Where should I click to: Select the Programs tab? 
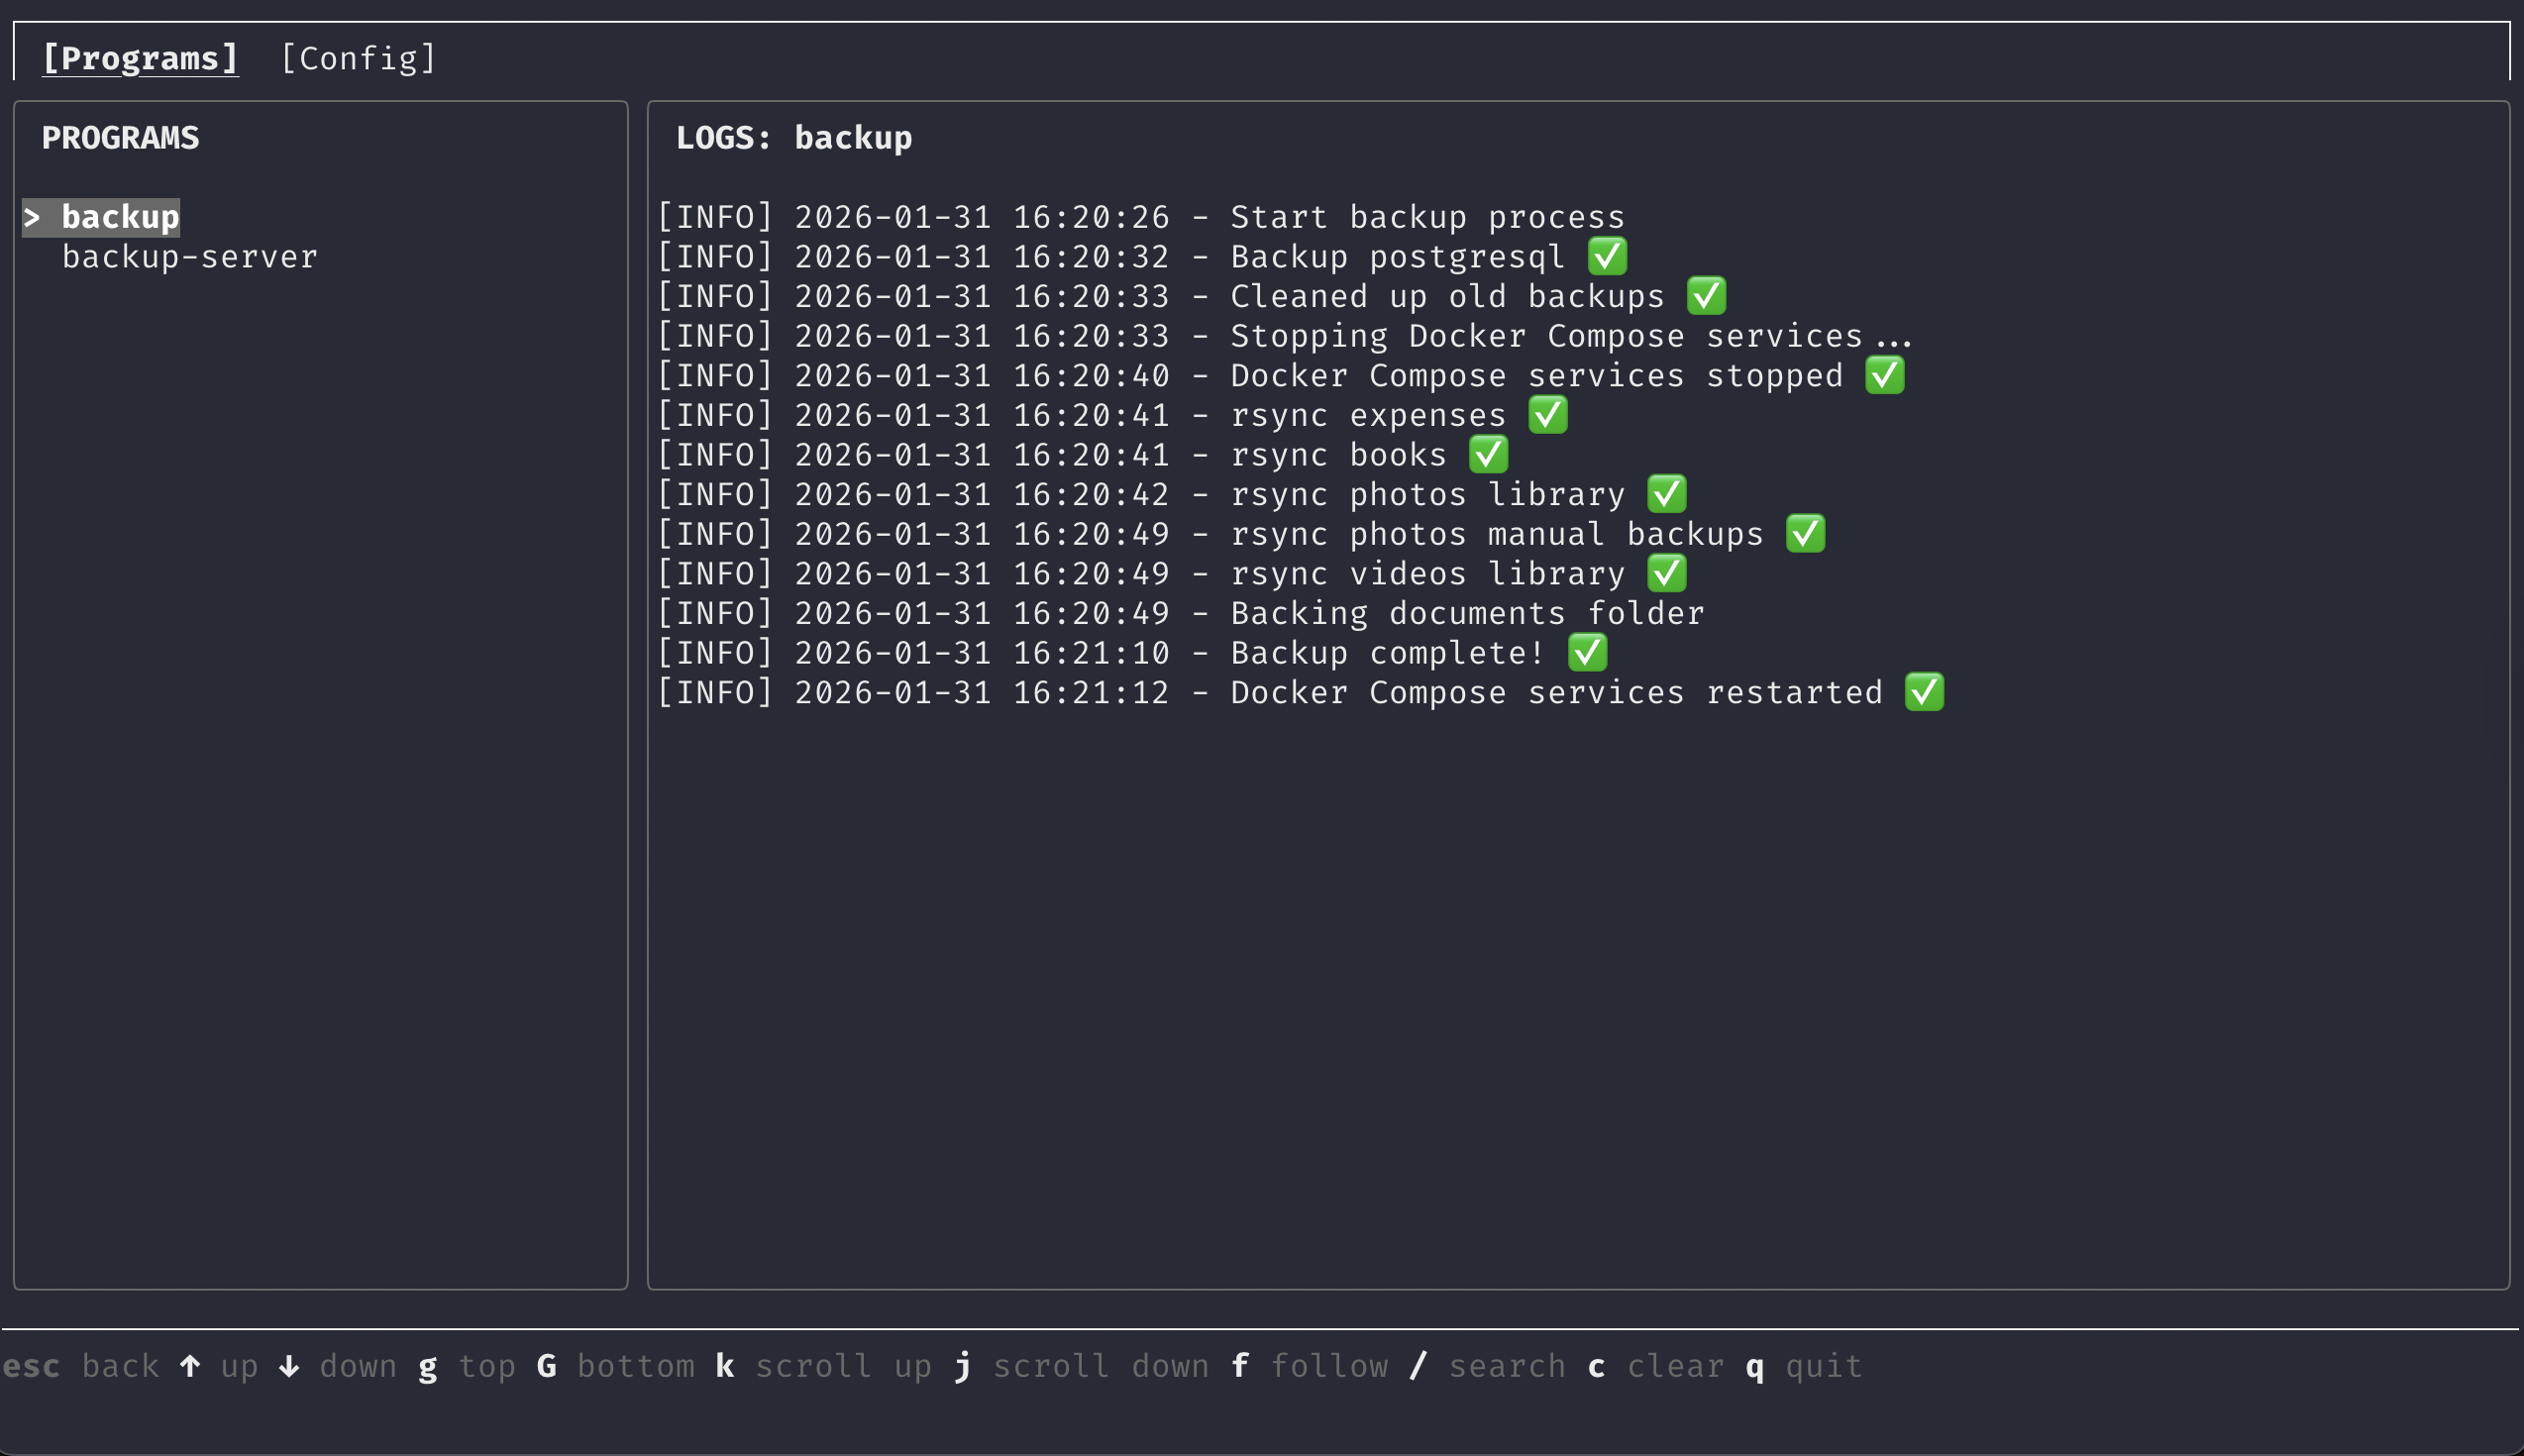tap(140, 58)
